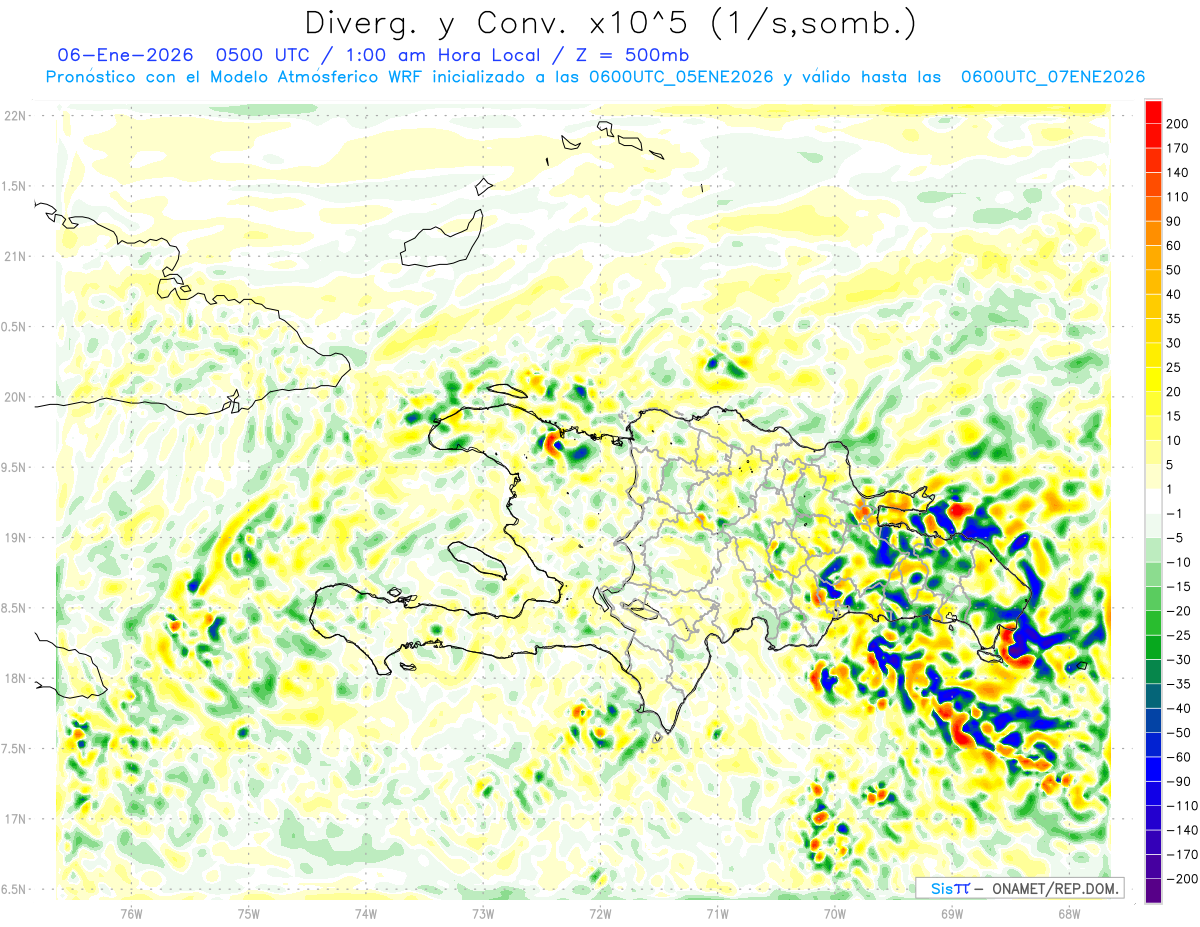1200x927 pixels.
Task: Click the 21N latitude axis label
Action: [15, 256]
